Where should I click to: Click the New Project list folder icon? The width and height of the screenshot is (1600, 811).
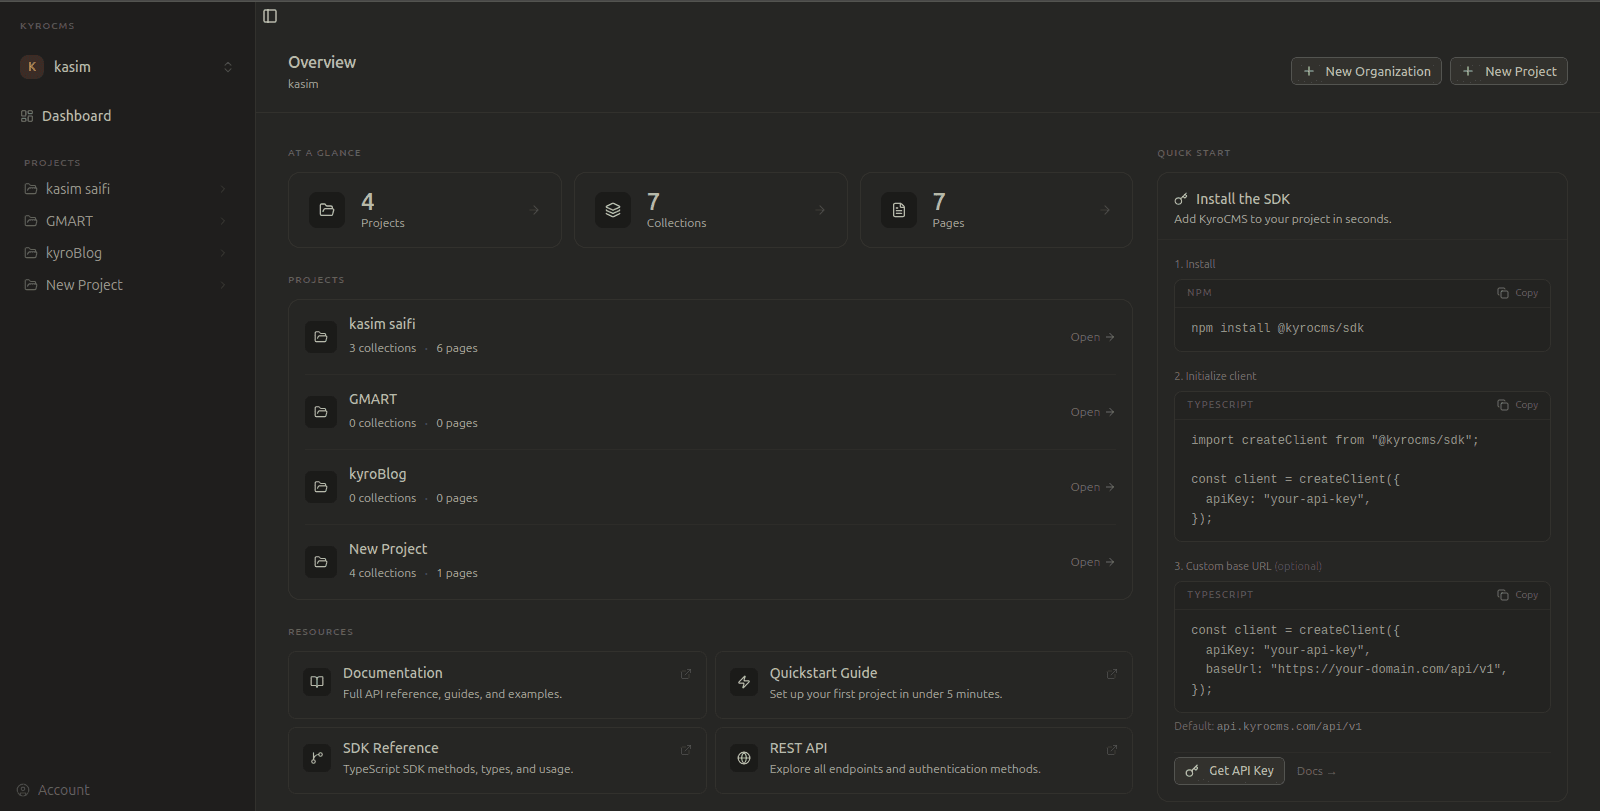tap(321, 562)
